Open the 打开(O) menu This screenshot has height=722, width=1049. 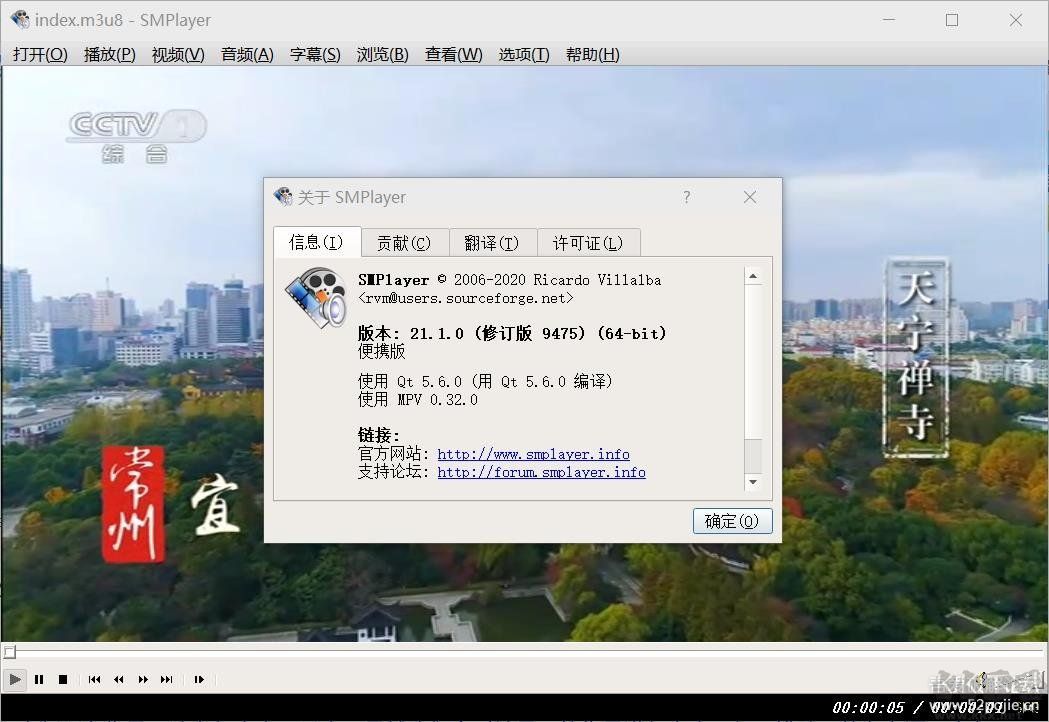38,55
